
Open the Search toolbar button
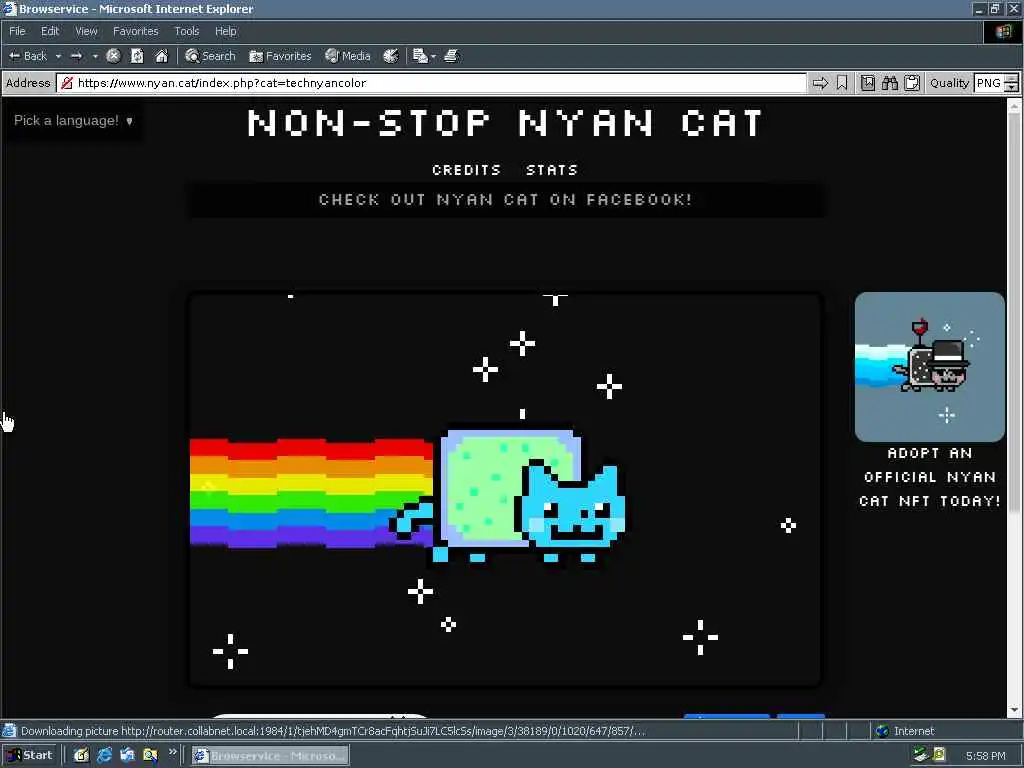pos(210,56)
